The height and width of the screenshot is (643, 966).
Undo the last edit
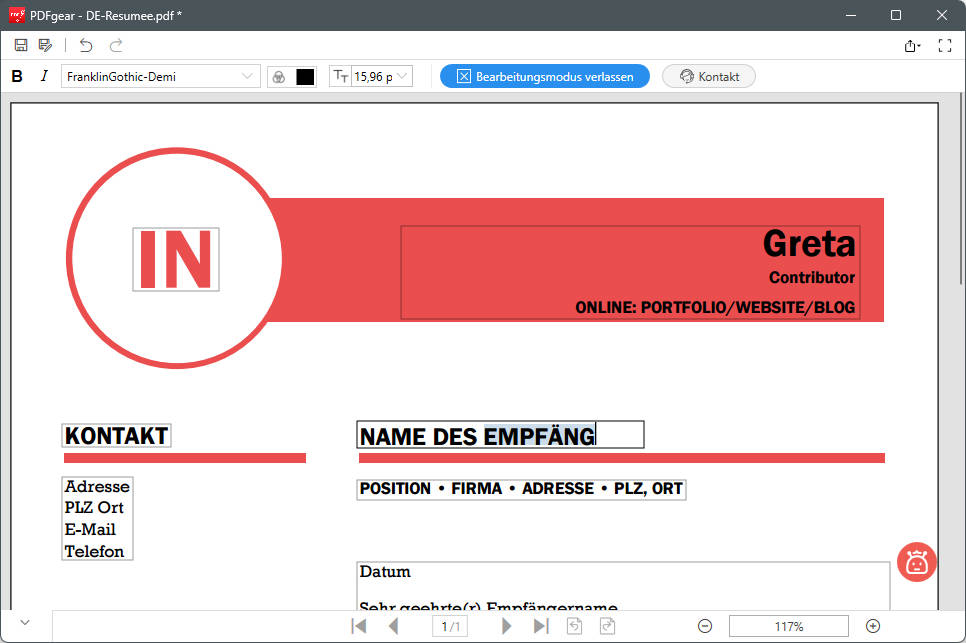pyautogui.click(x=85, y=45)
